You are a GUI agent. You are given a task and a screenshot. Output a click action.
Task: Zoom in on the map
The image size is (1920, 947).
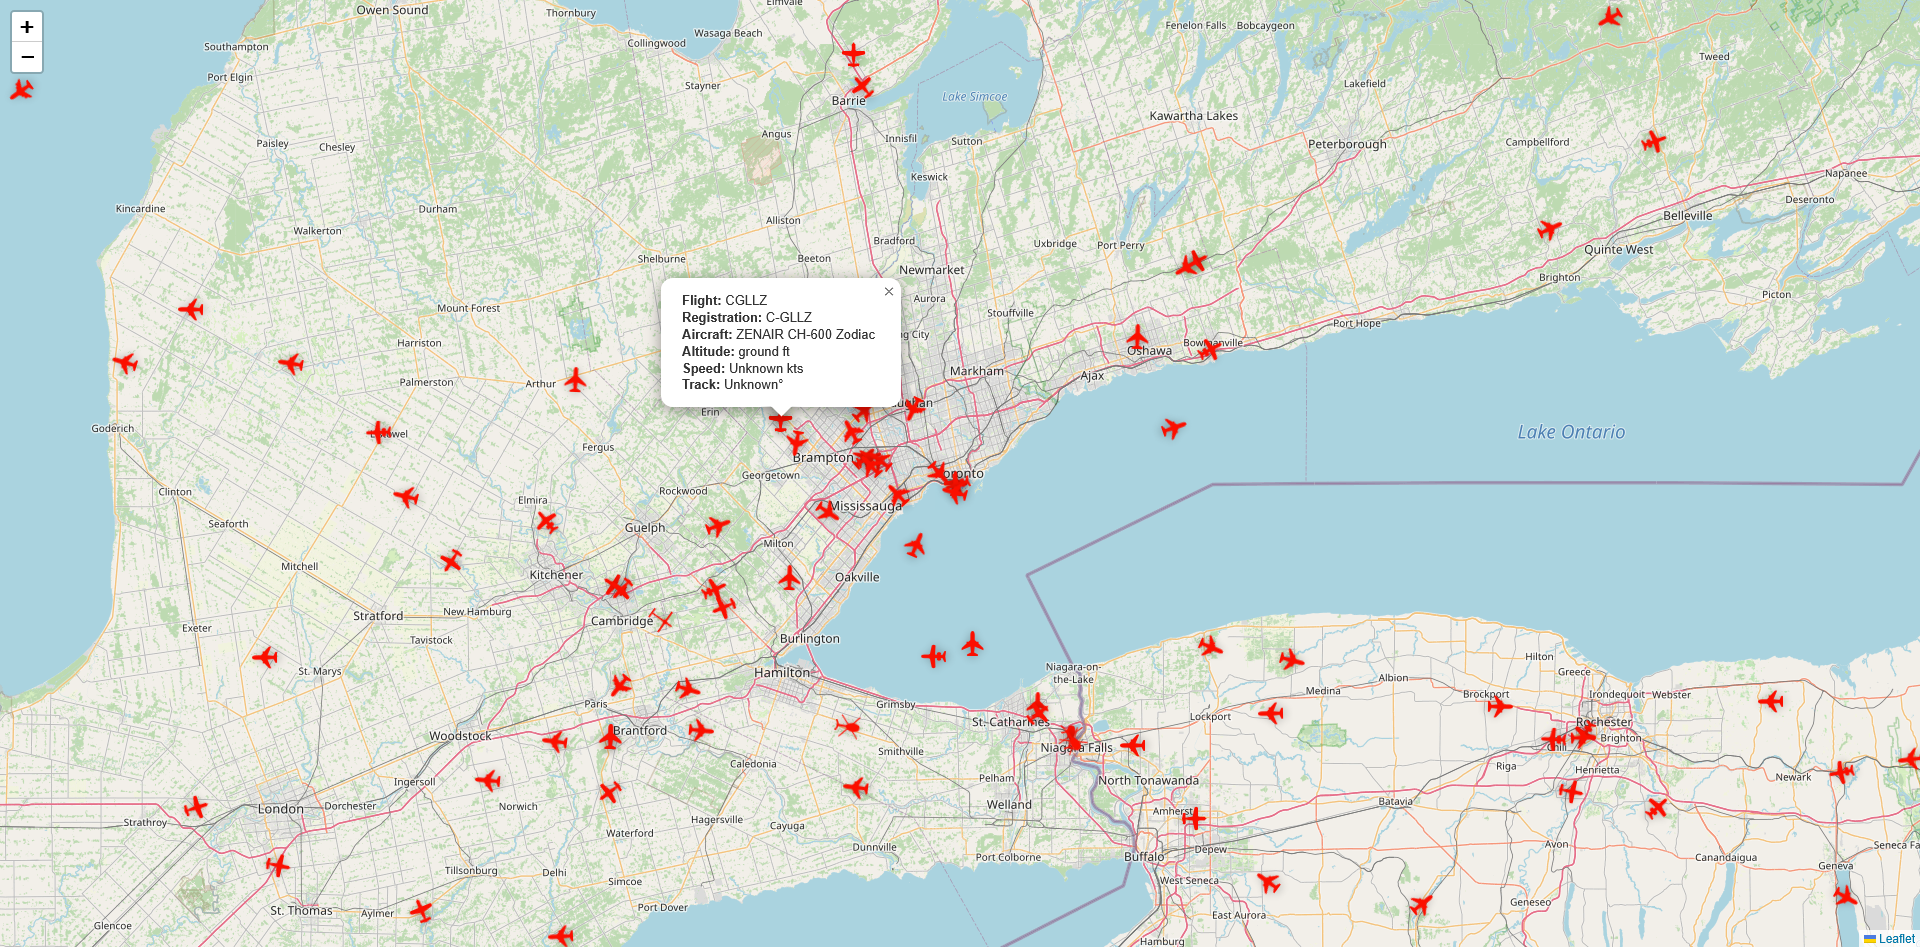[27, 27]
